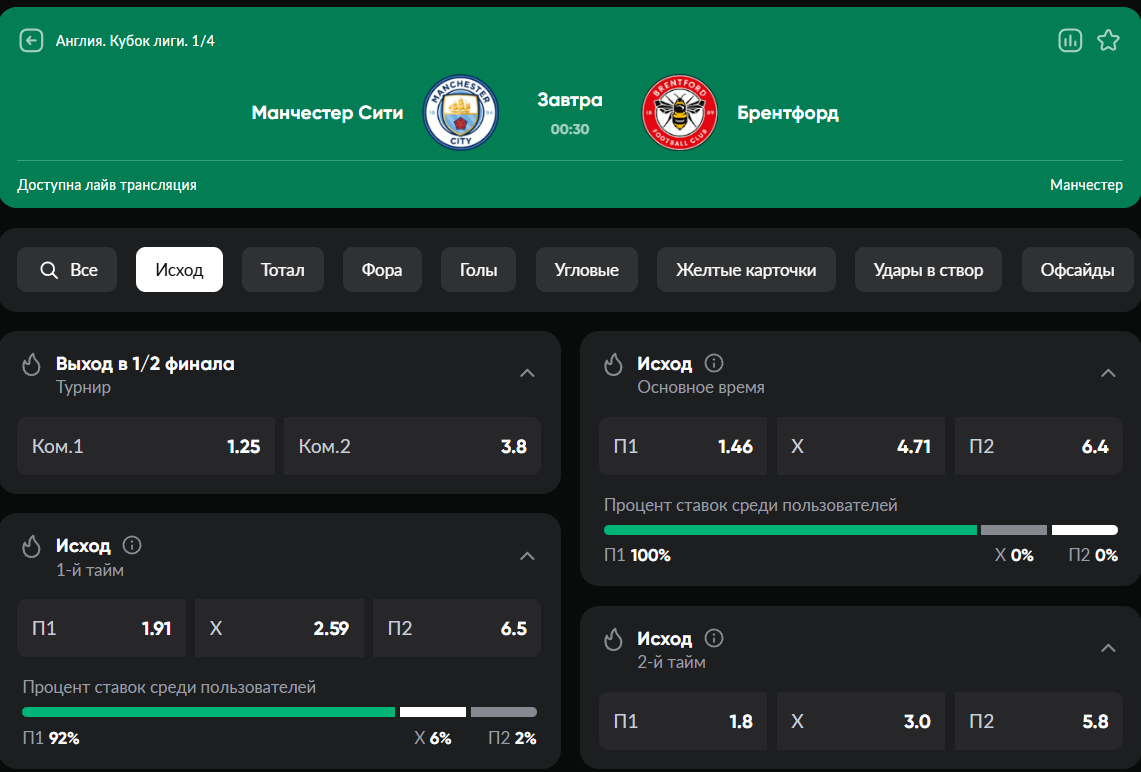
Task: Click the Manchester City club crest
Action: coord(460,113)
